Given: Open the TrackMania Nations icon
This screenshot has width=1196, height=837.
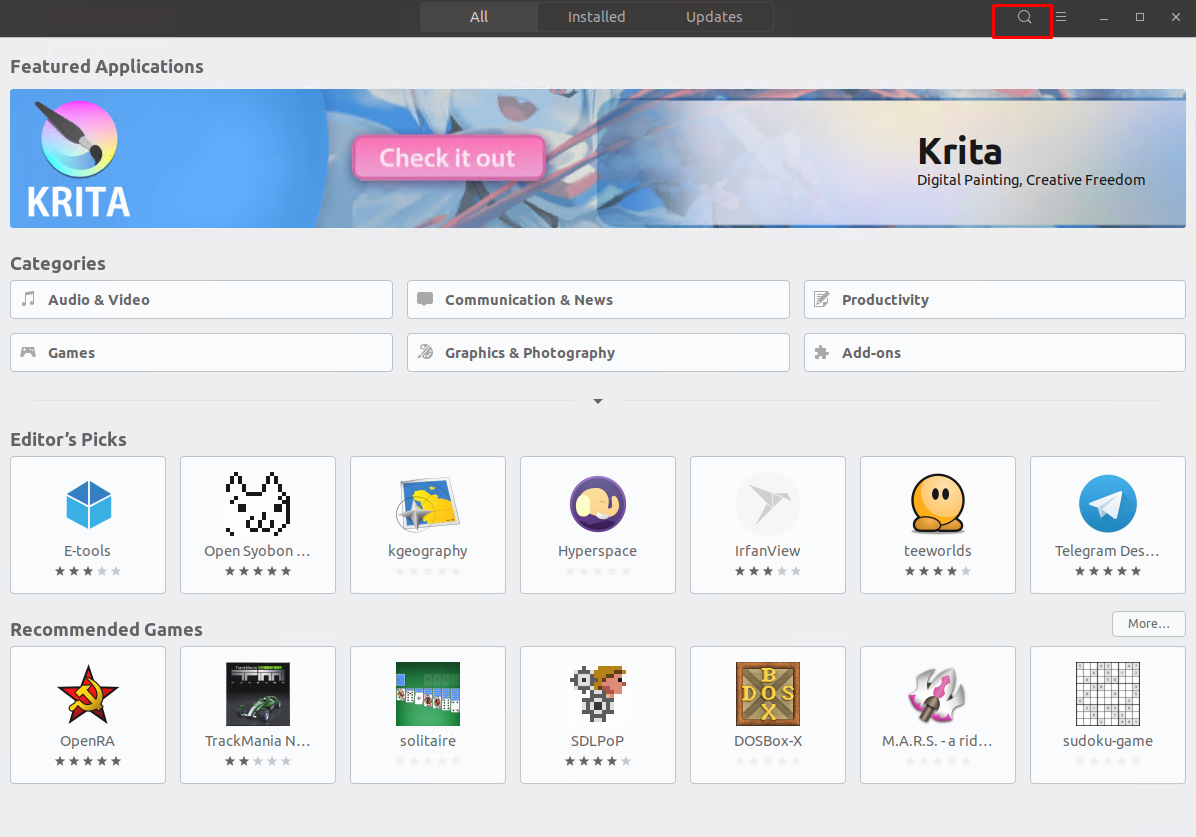Looking at the screenshot, I should (258, 694).
